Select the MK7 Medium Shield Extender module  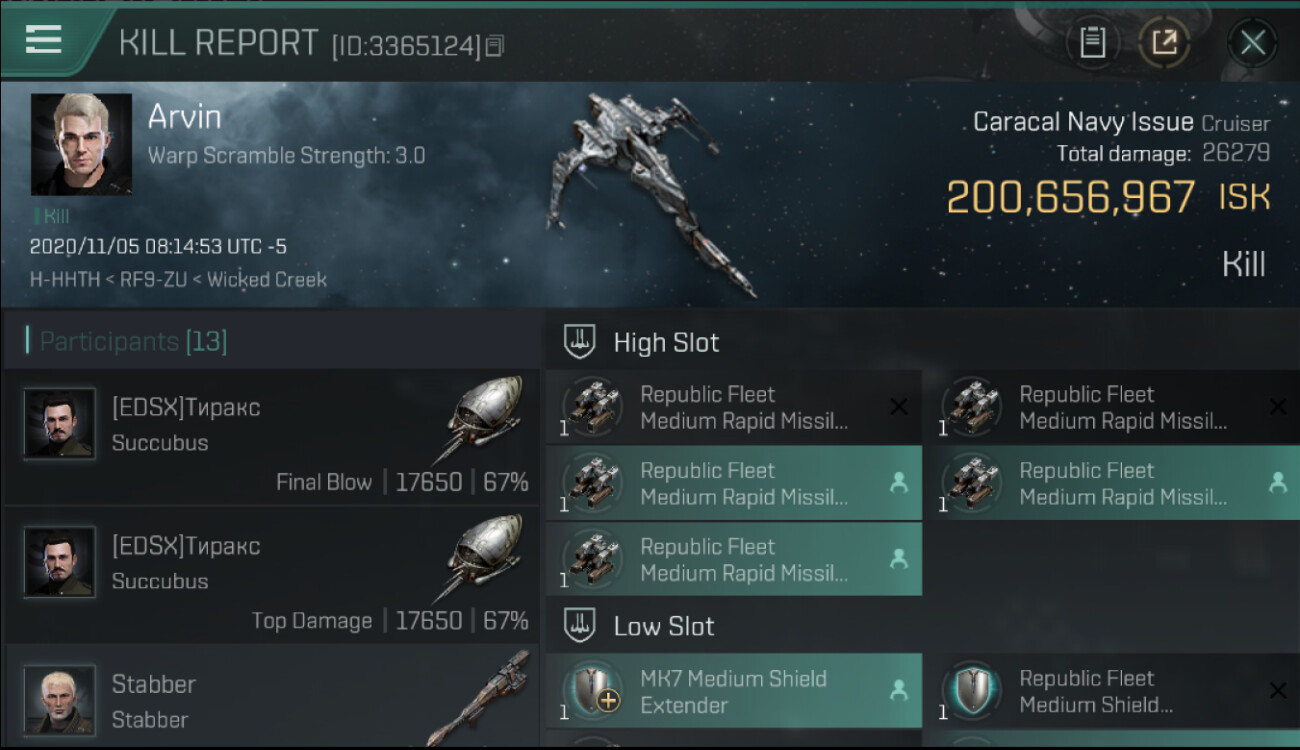click(734, 692)
